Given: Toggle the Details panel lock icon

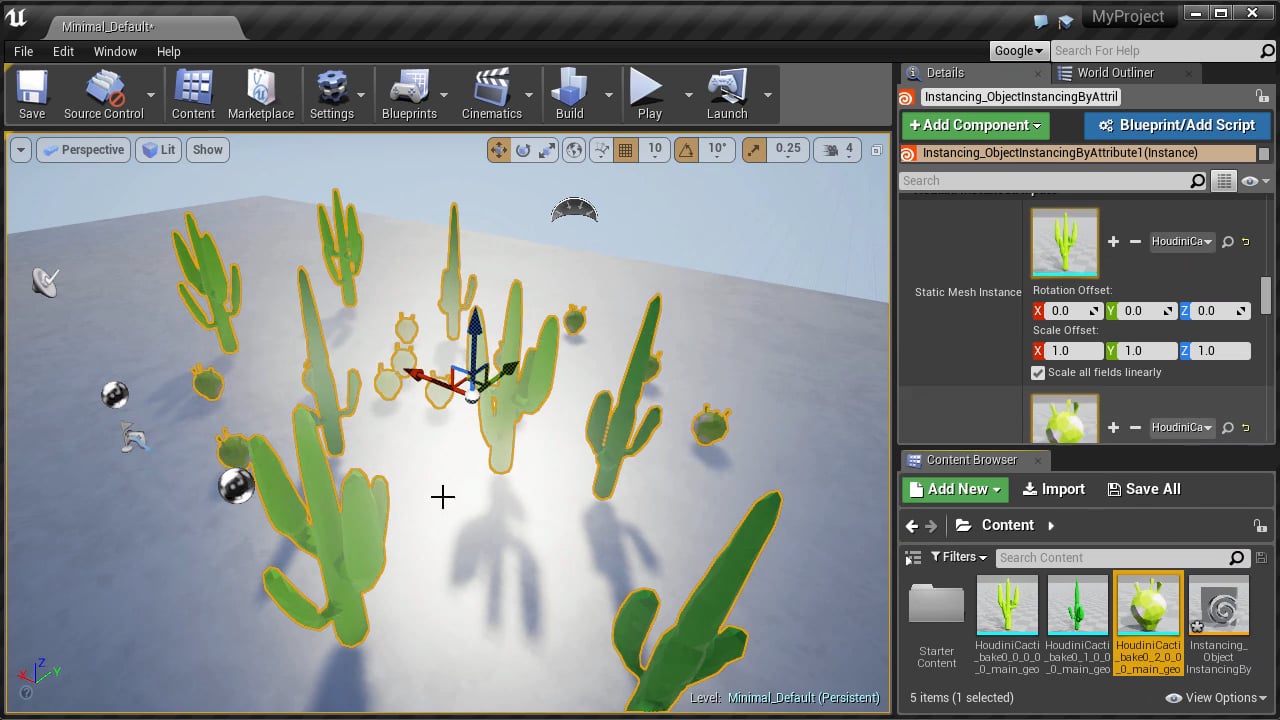Looking at the screenshot, I should coord(1262,97).
